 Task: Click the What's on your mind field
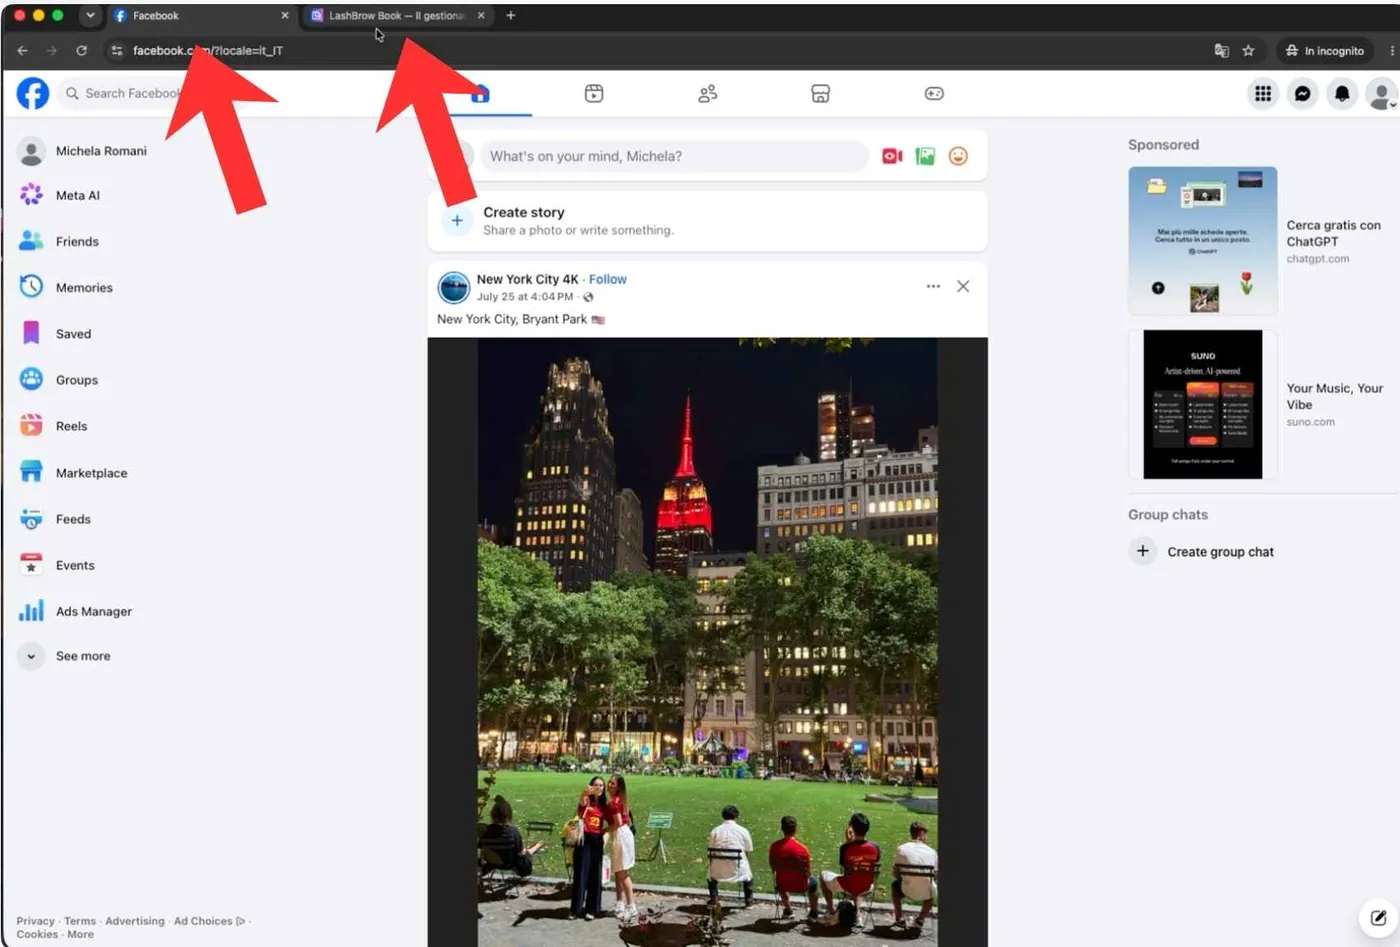tap(674, 156)
